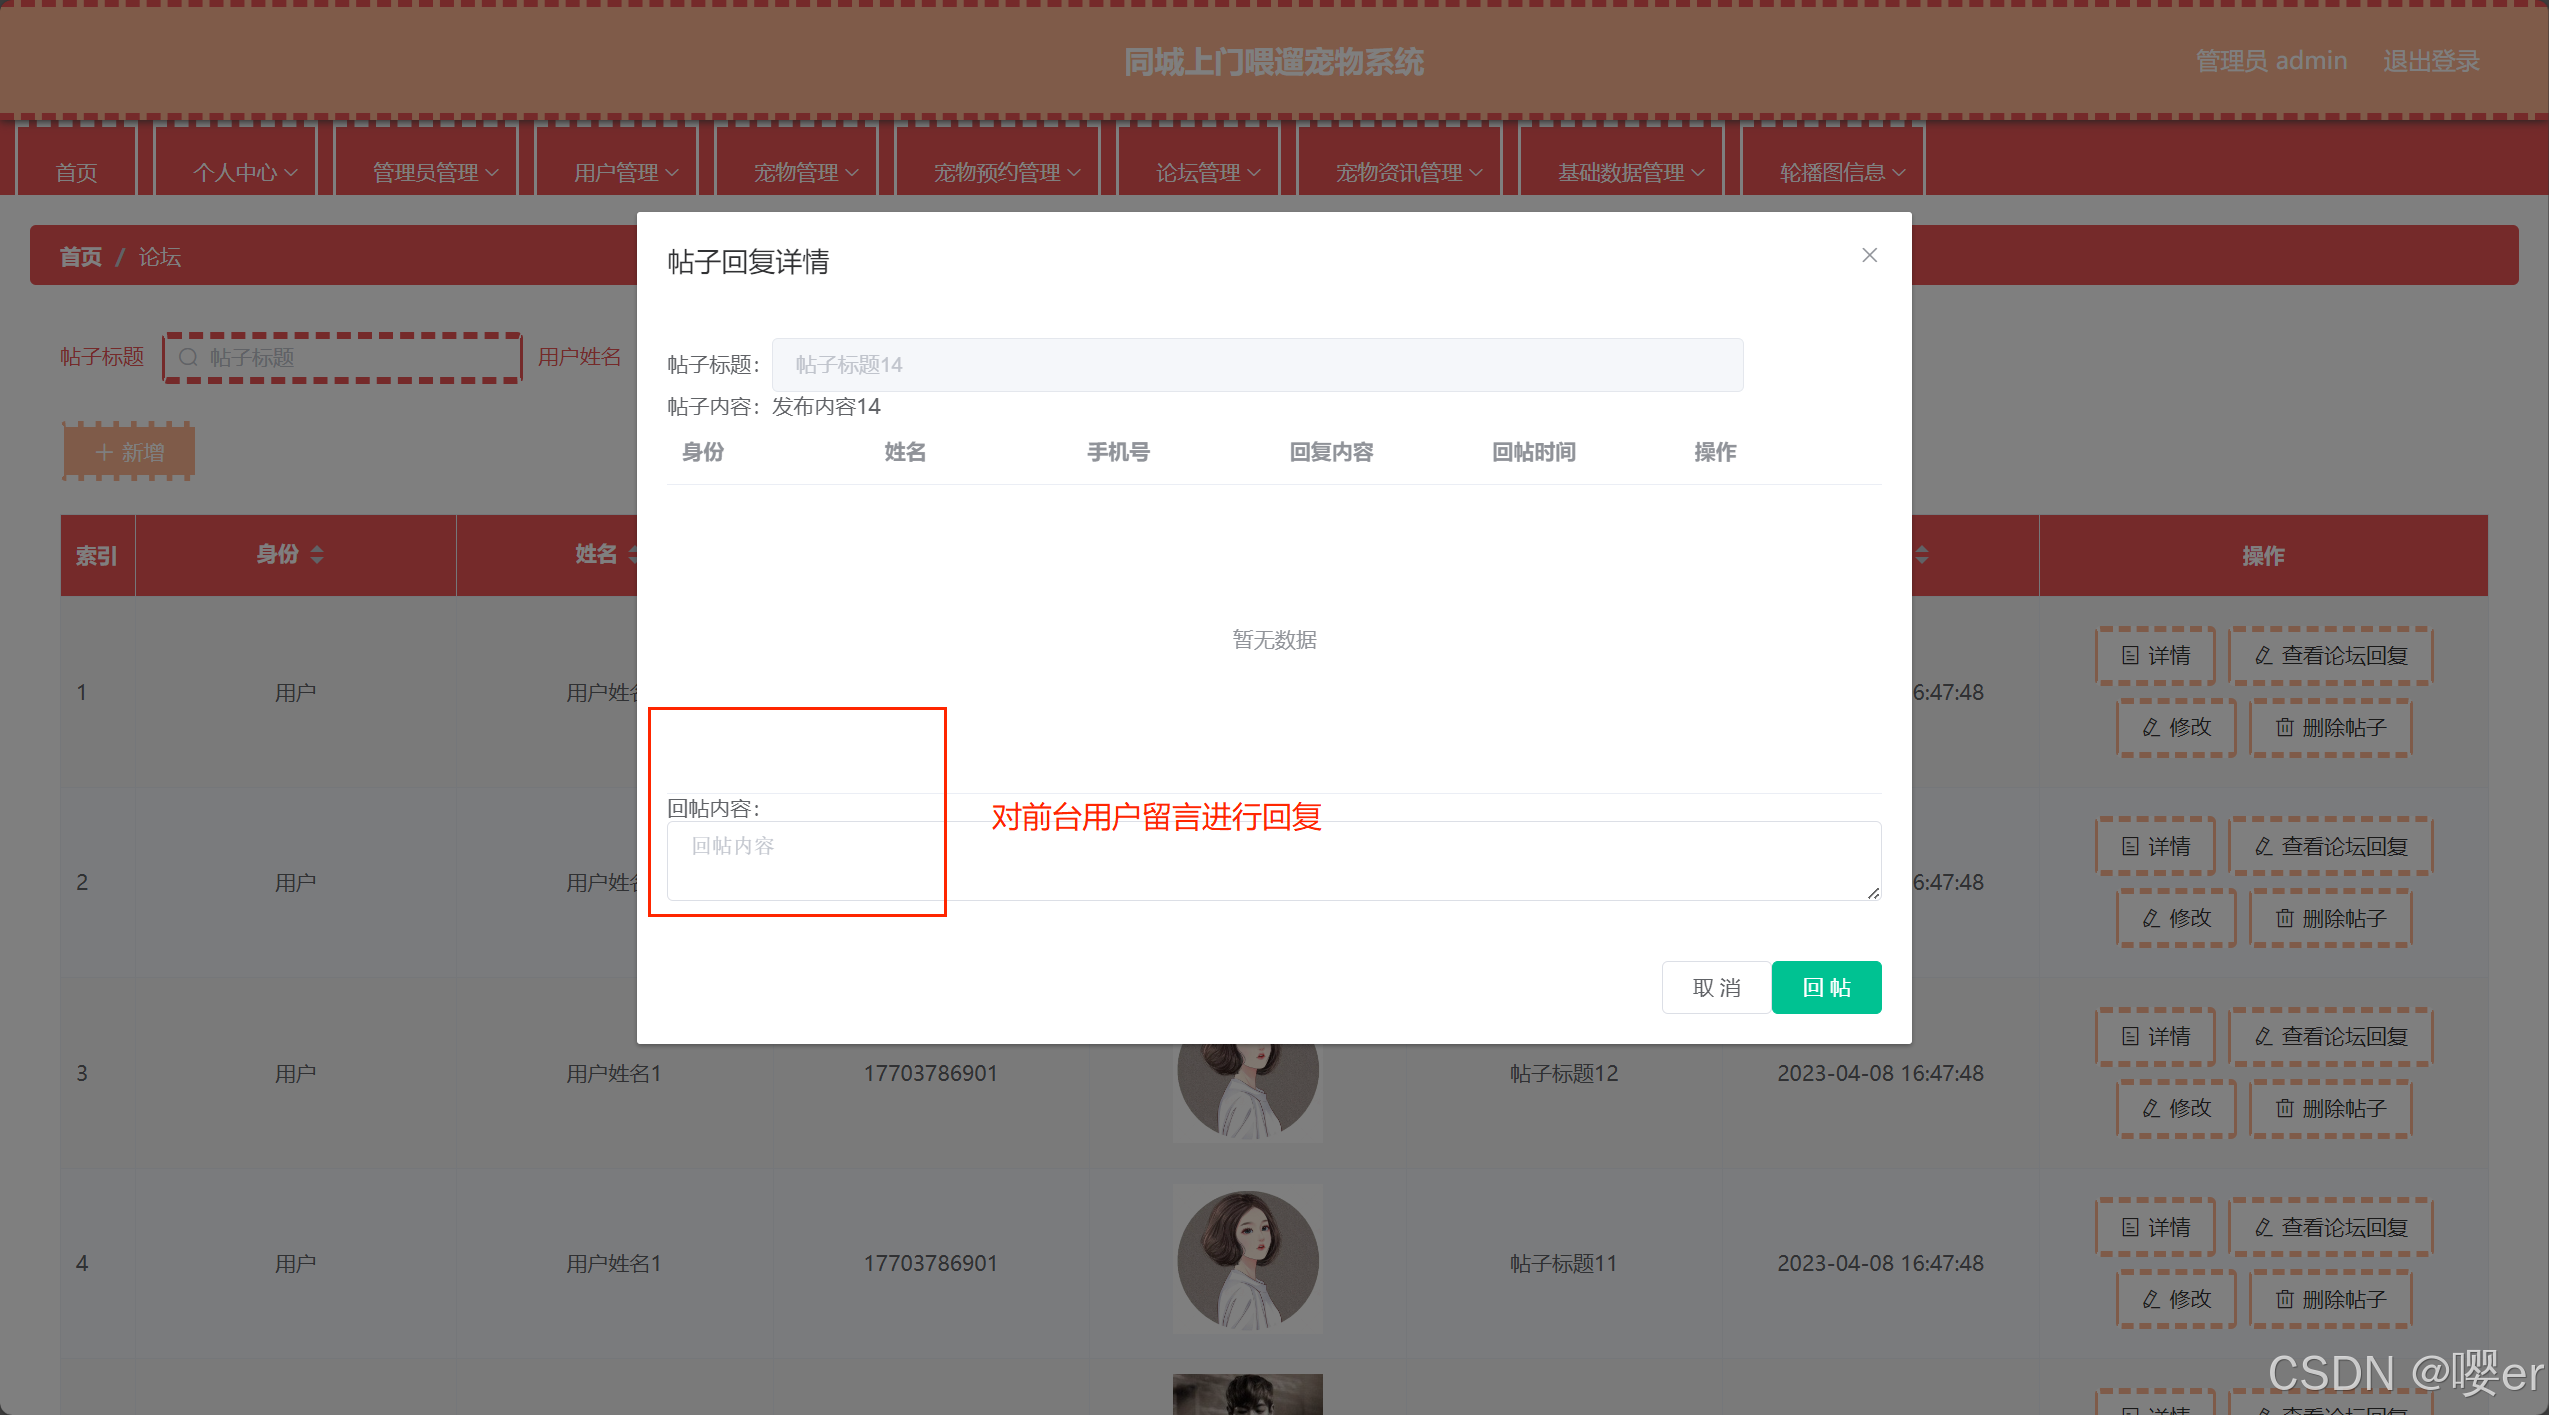Sort table by 身份 column arrows
Image resolution: width=2549 pixels, height=1415 pixels.
[317, 555]
